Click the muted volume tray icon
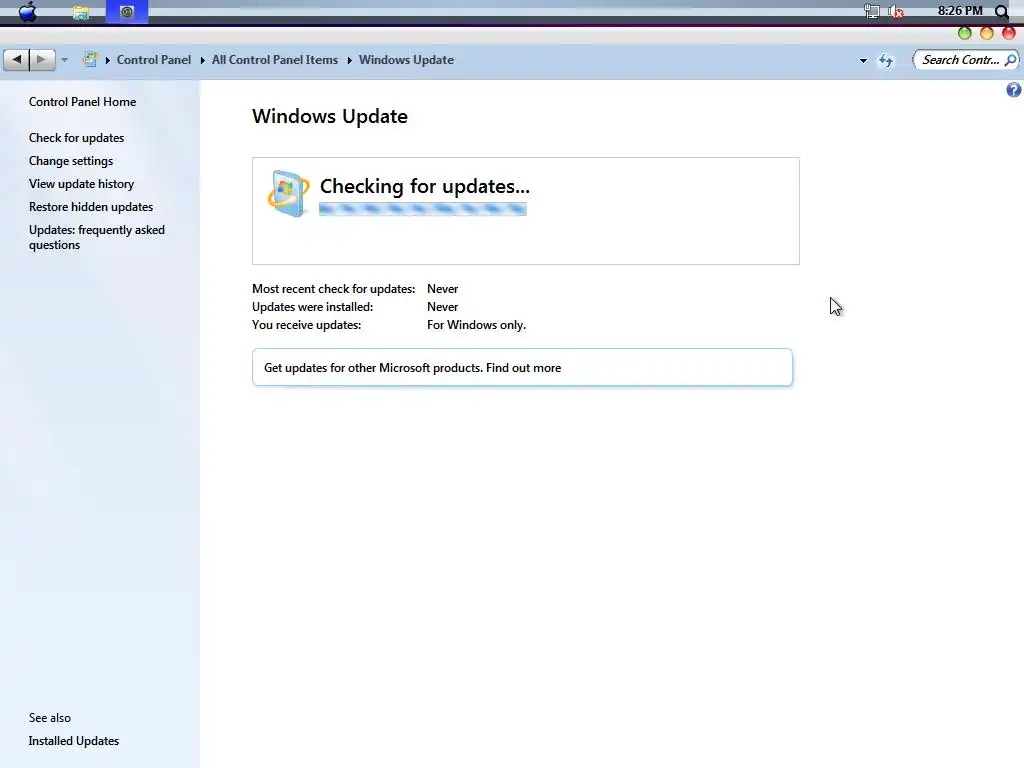1024x768 pixels. pos(896,12)
